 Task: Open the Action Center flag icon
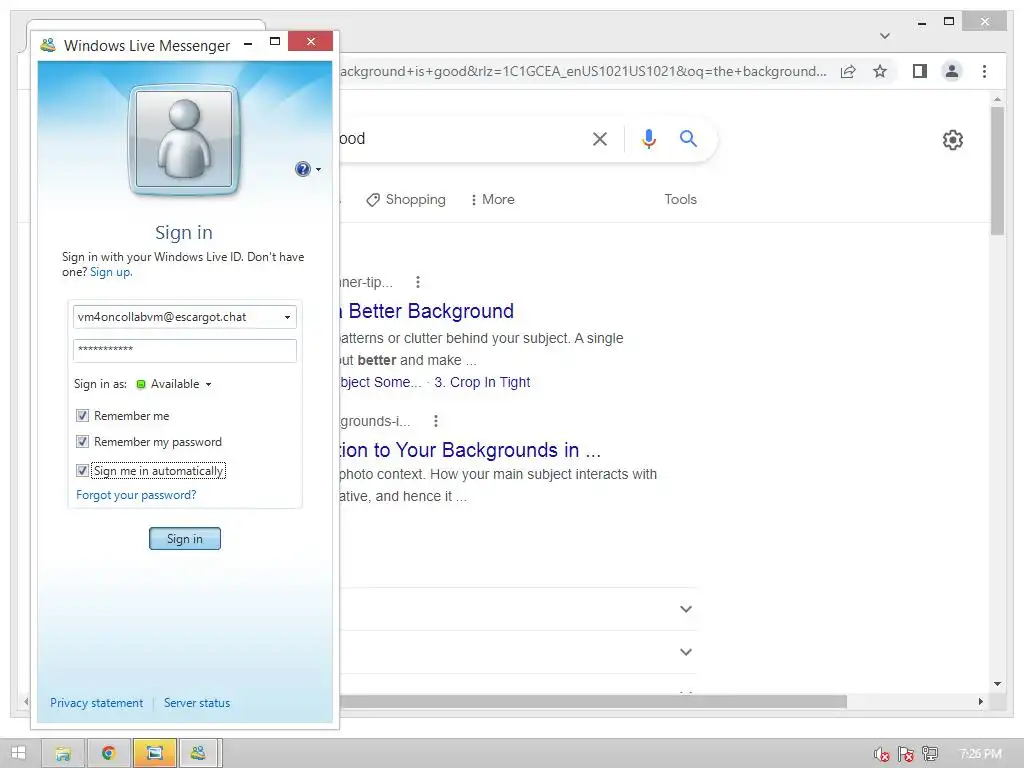(906, 754)
